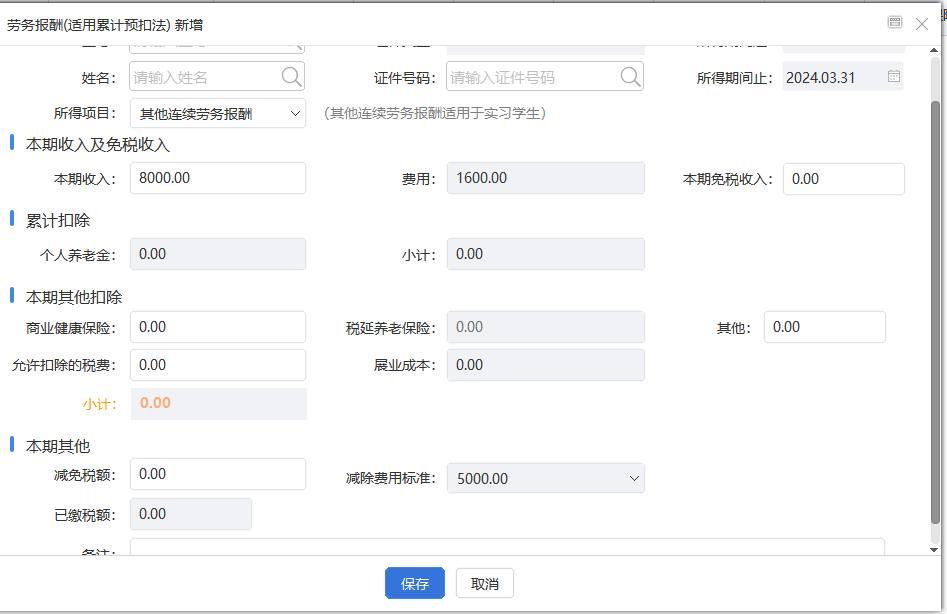
Task: Click the 本期收入 field showing 8000.00
Action: click(x=218, y=178)
